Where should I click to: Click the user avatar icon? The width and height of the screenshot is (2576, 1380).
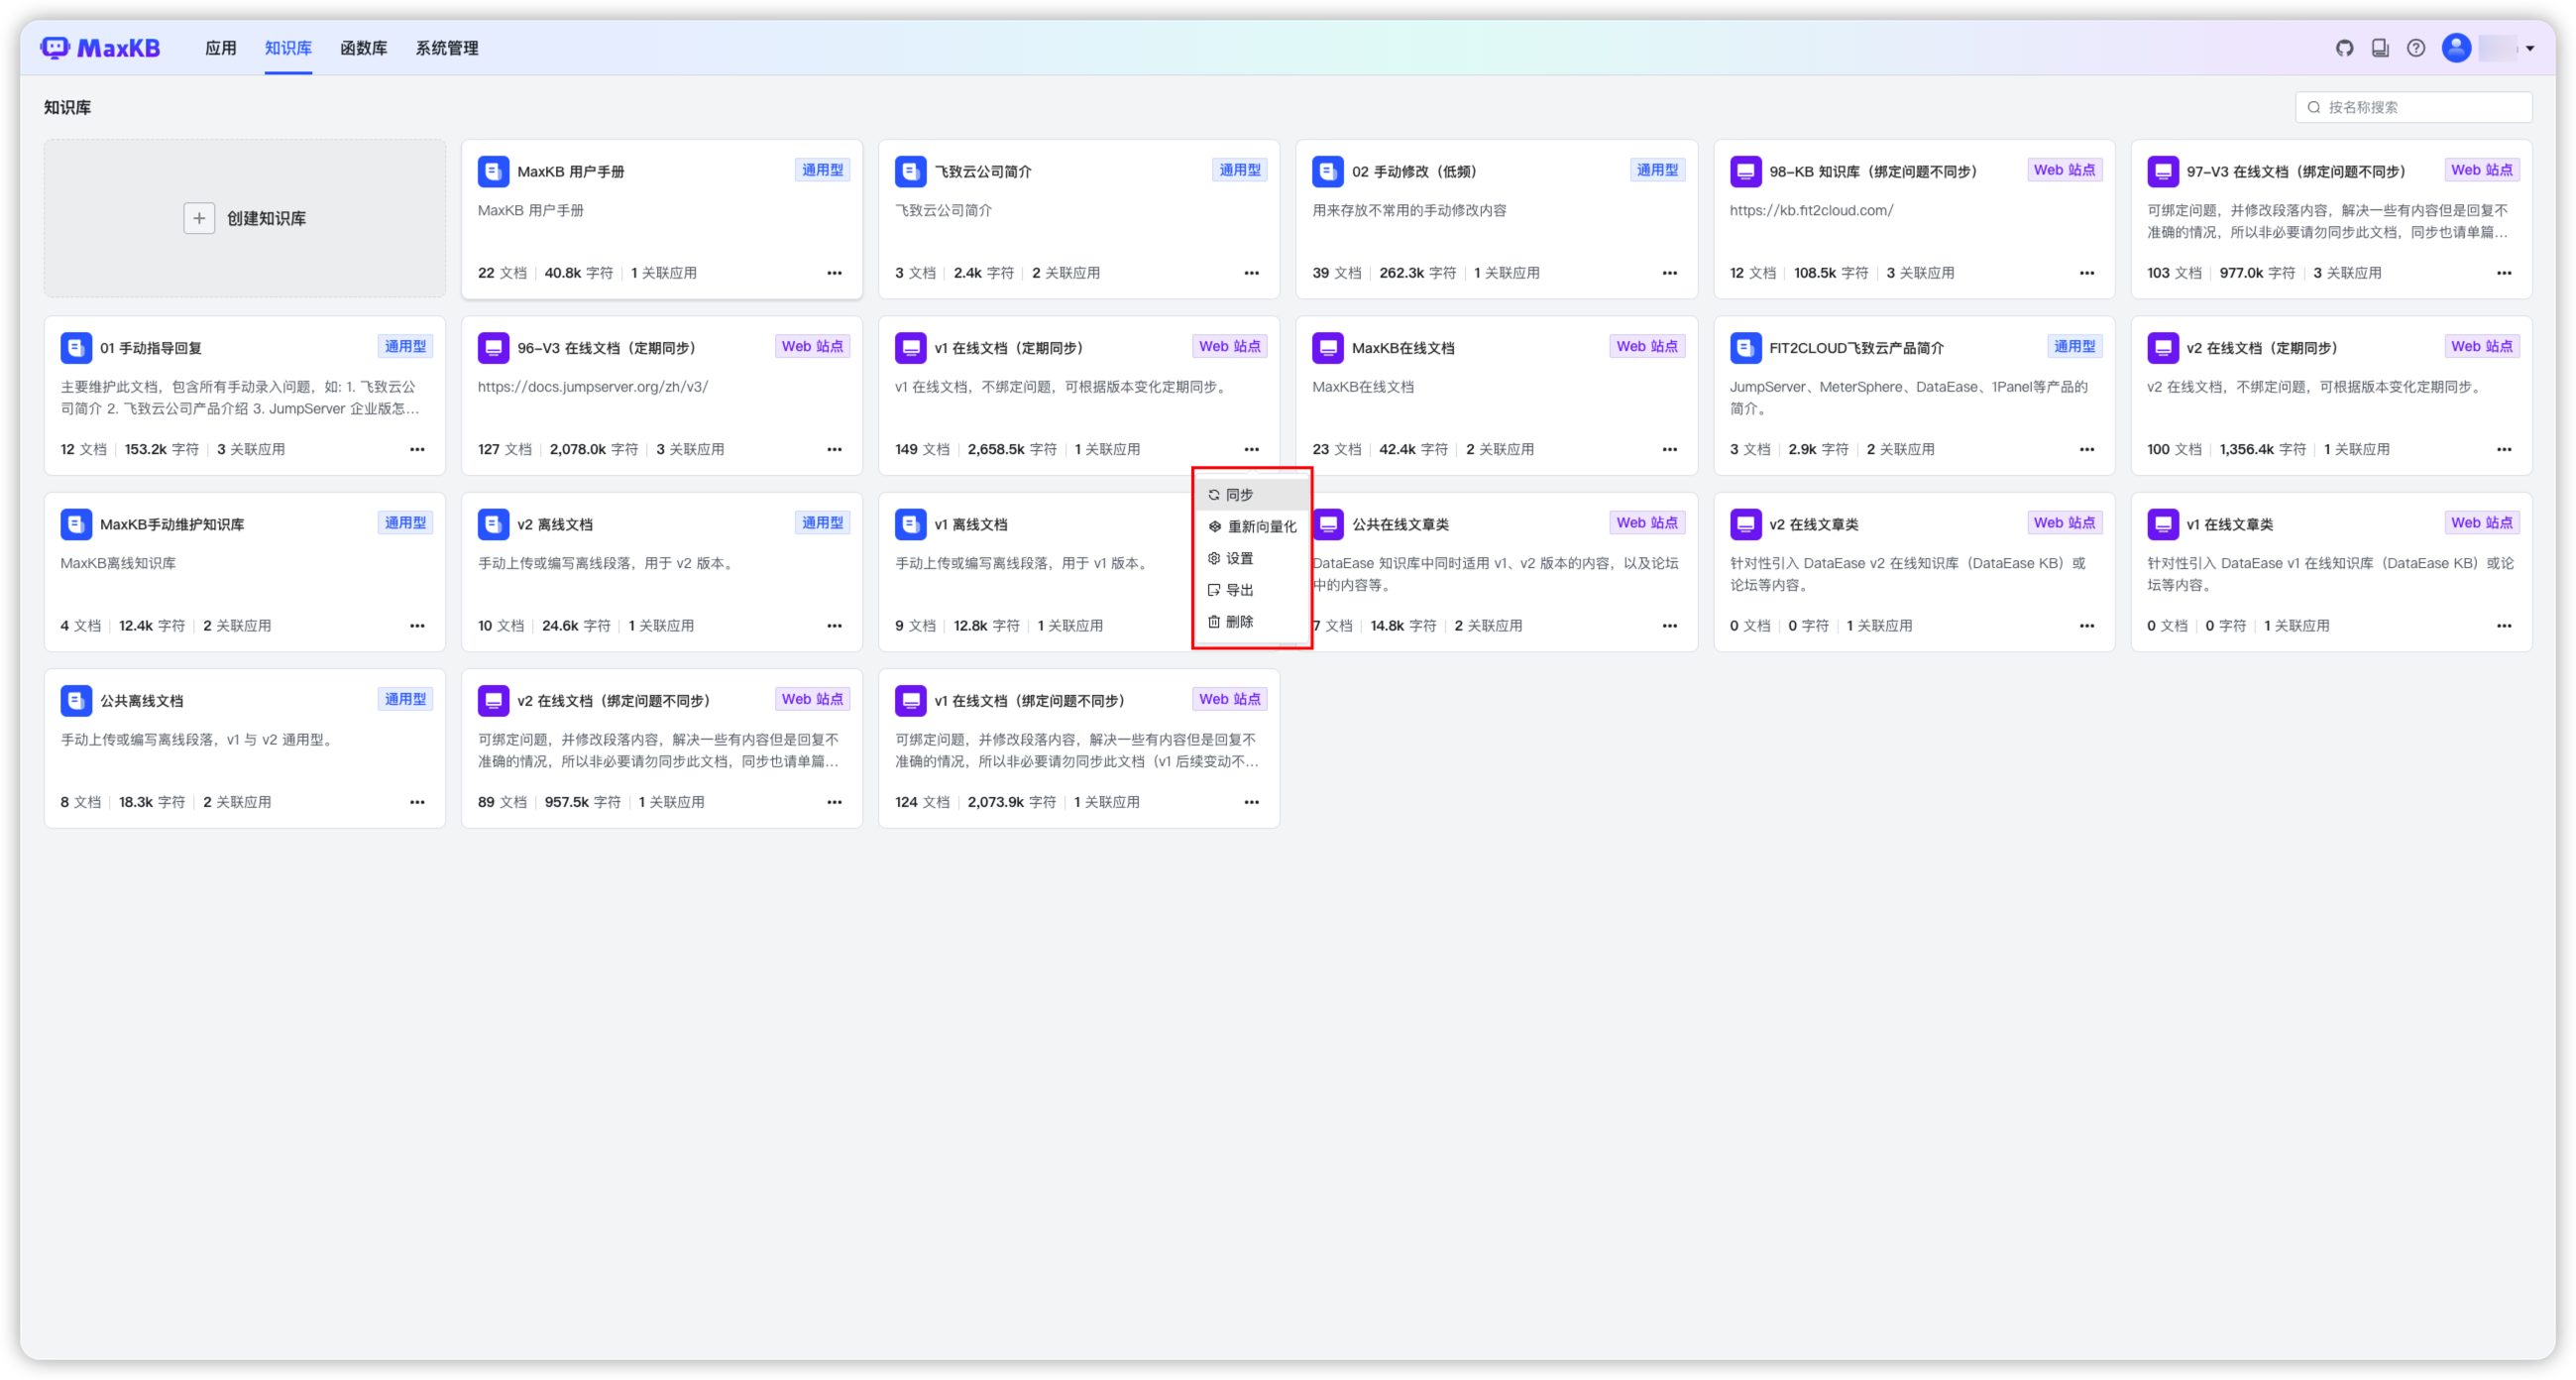tap(2456, 48)
